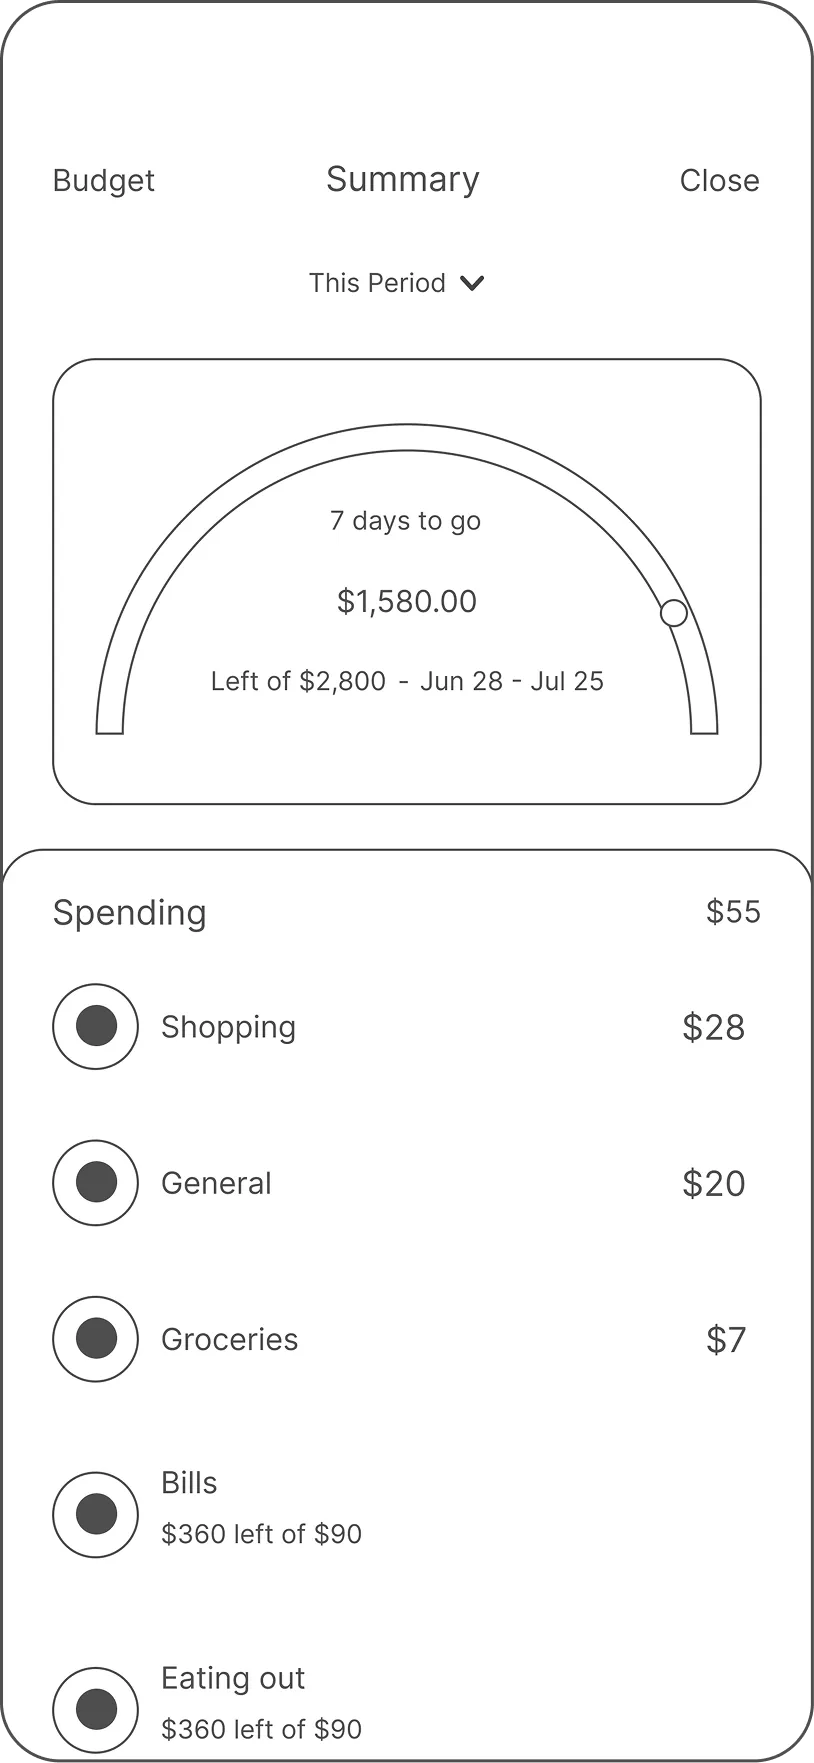The width and height of the screenshot is (814, 1763).
Task: Click the Shopping category circle icon
Action: click(x=95, y=1027)
